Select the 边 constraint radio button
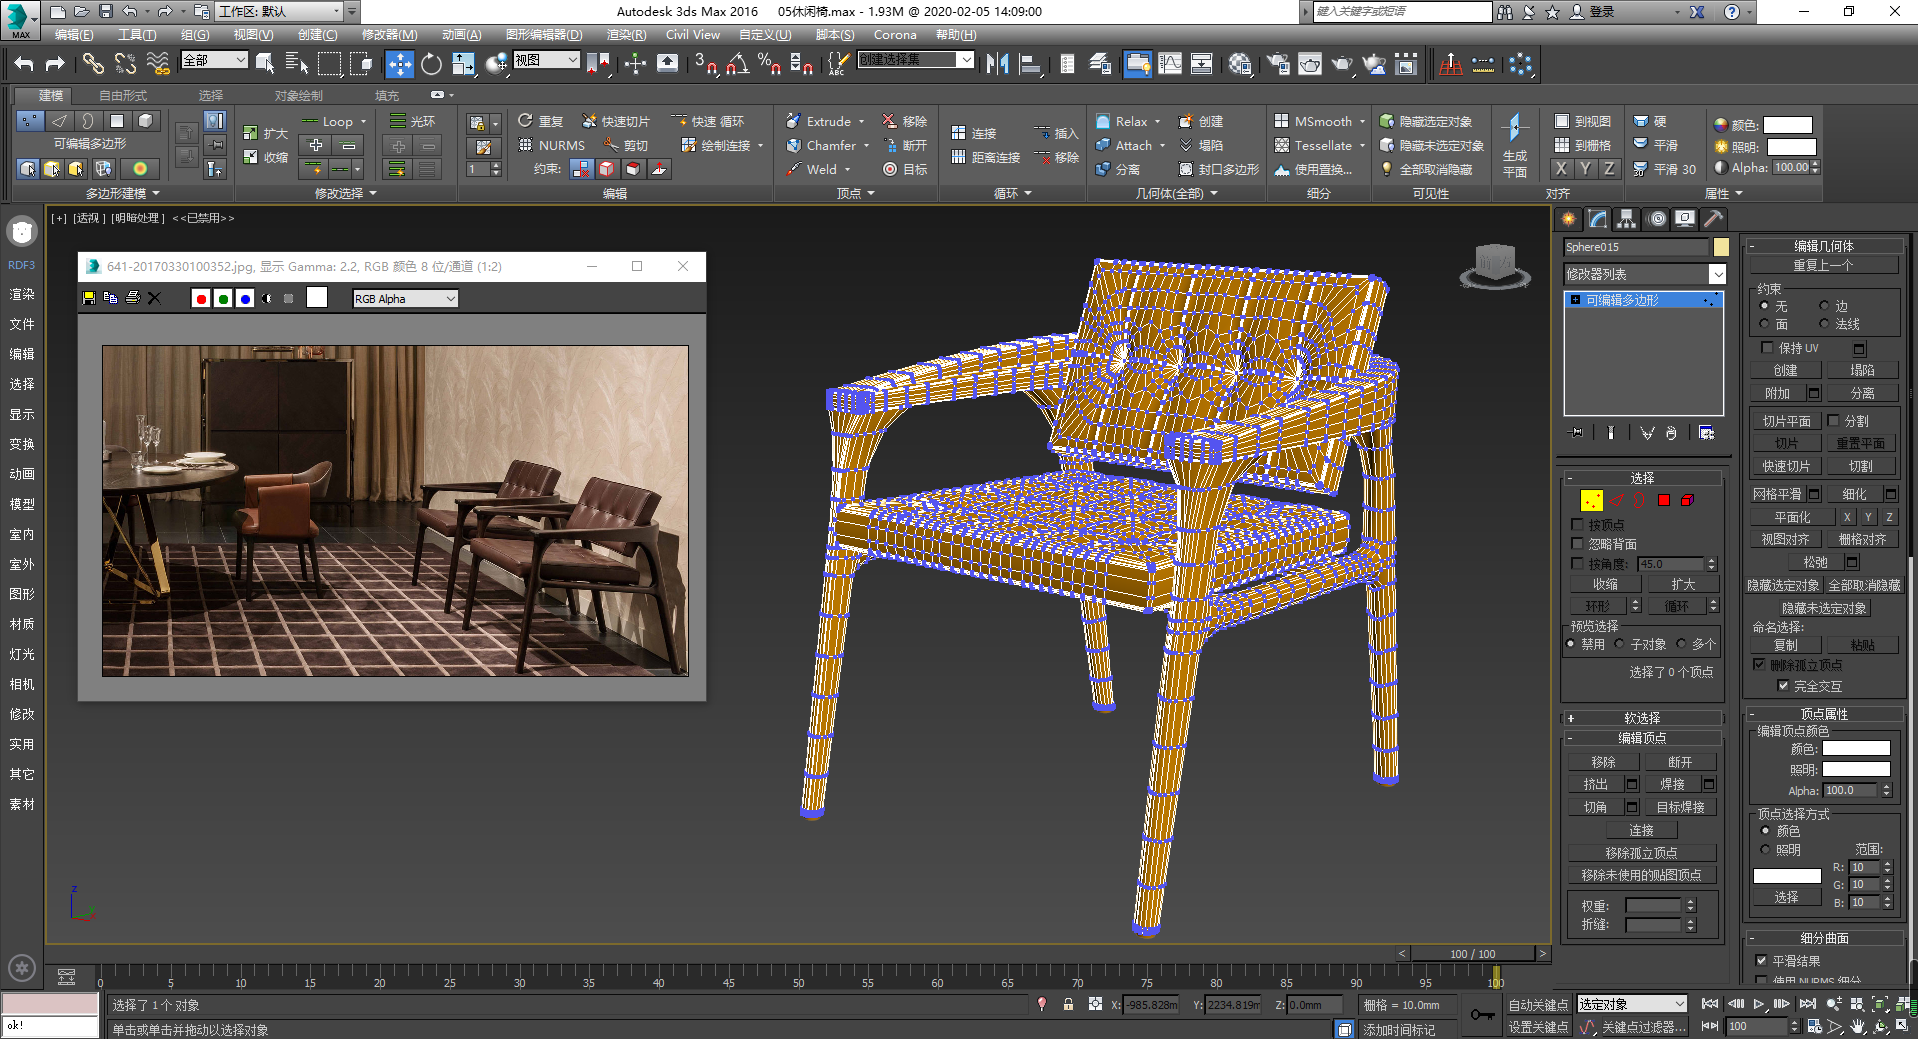This screenshot has width=1918, height=1039. pos(1824,306)
